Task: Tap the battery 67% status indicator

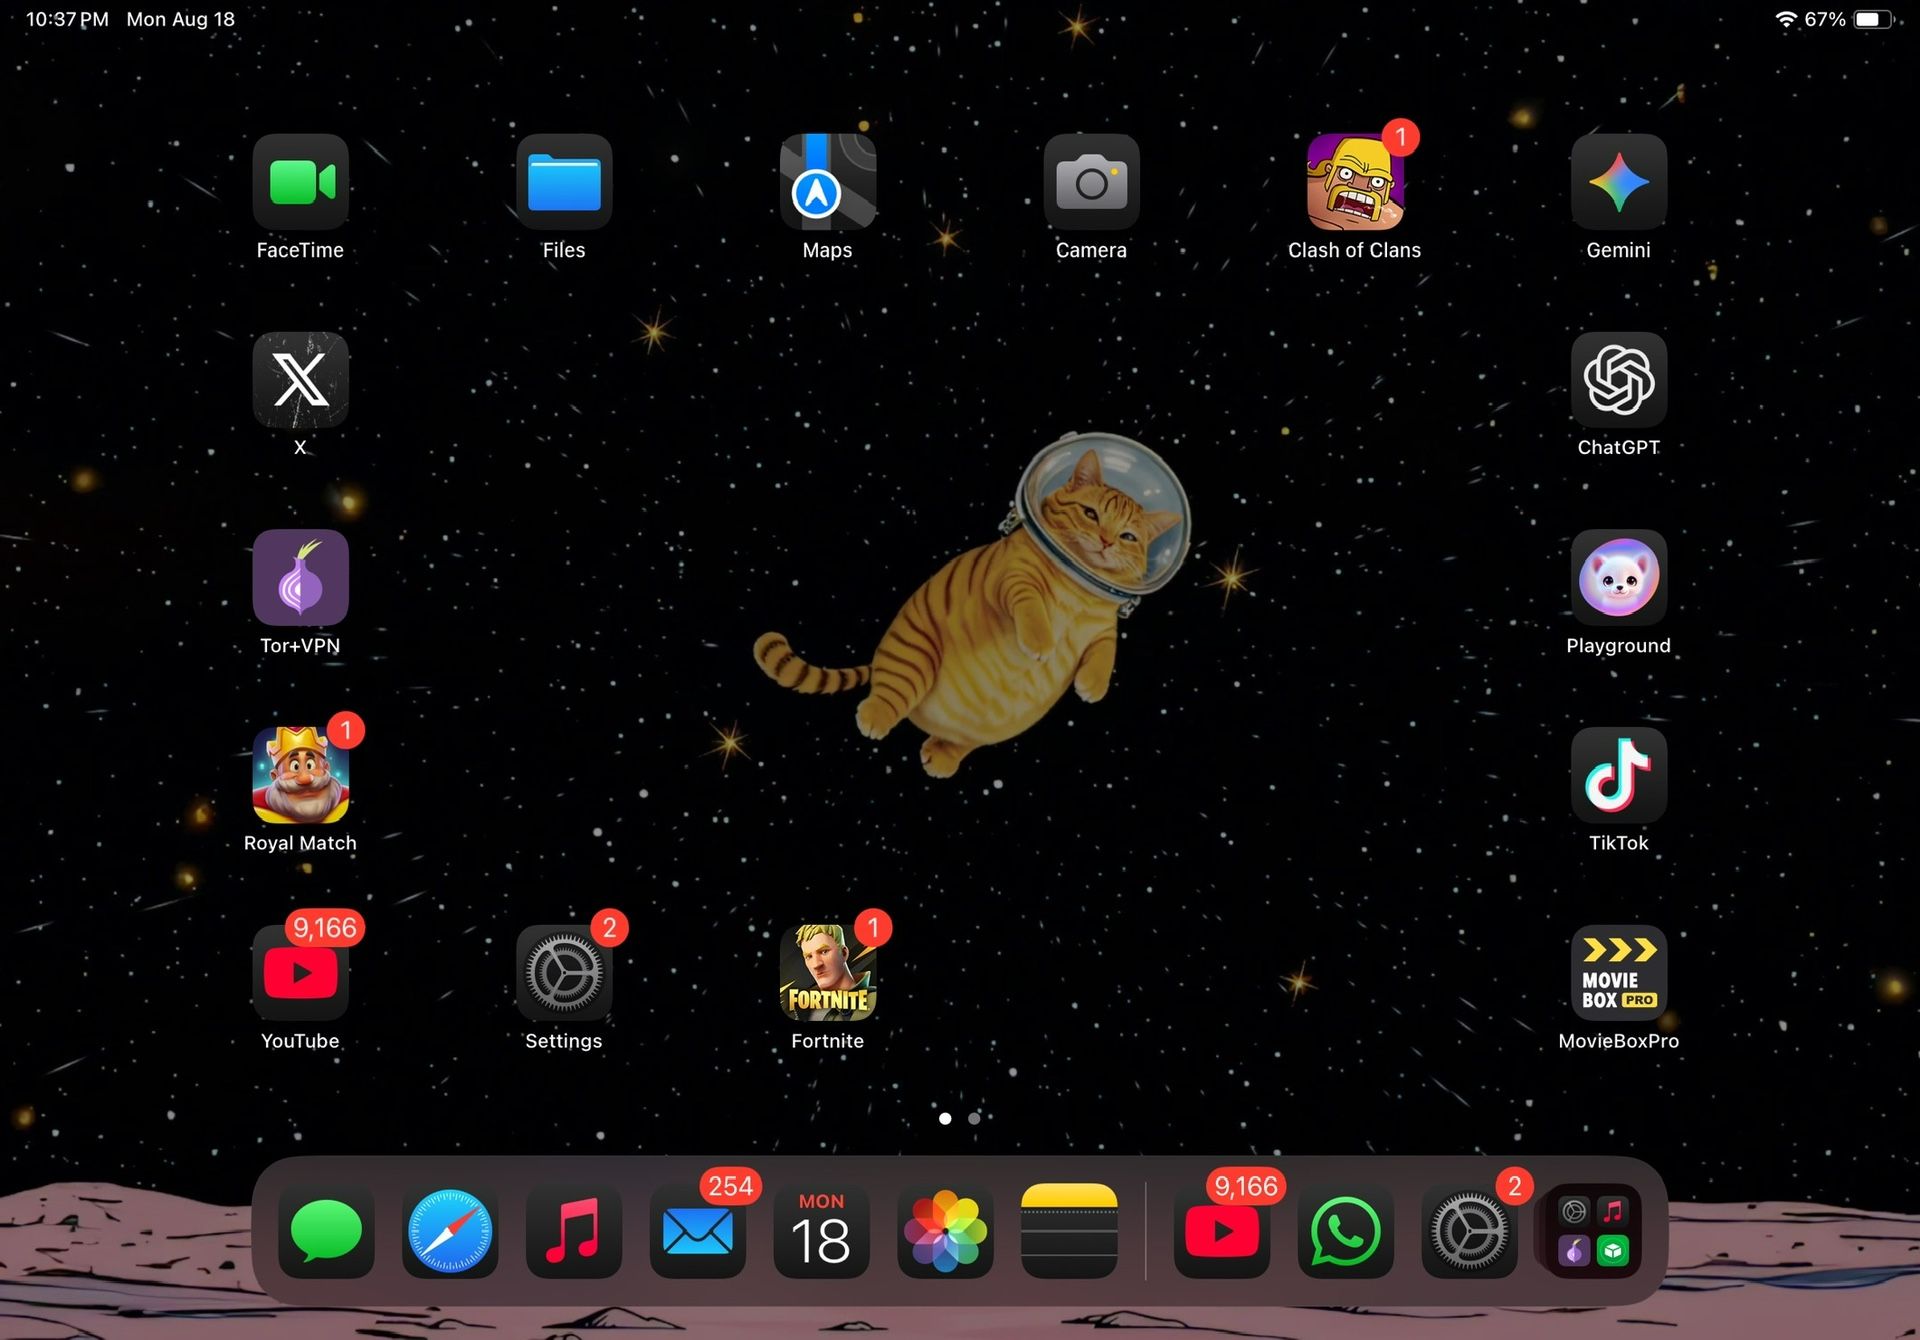Action: 1849,19
